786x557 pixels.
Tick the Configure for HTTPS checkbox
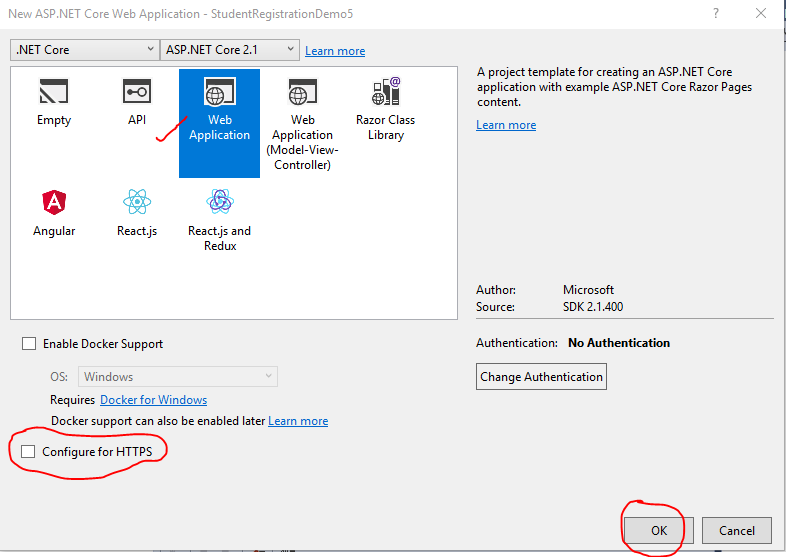[x=28, y=452]
